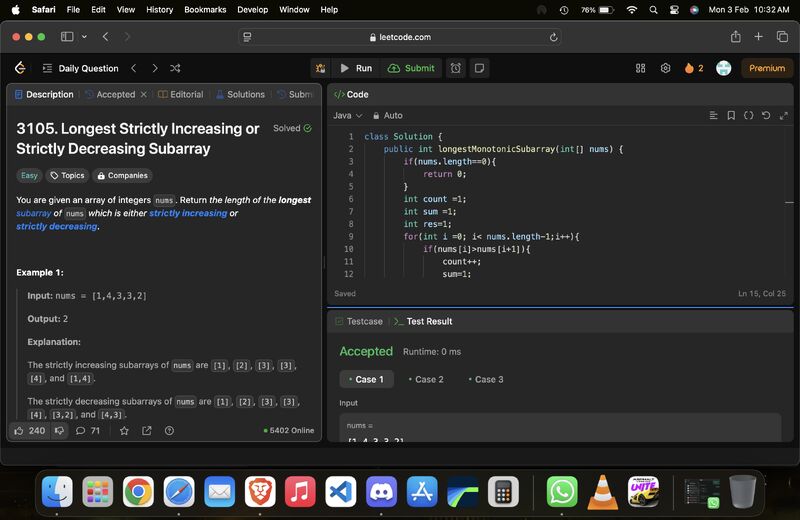Go to the previous question arrow
This screenshot has width=800, height=520.
[134, 68]
